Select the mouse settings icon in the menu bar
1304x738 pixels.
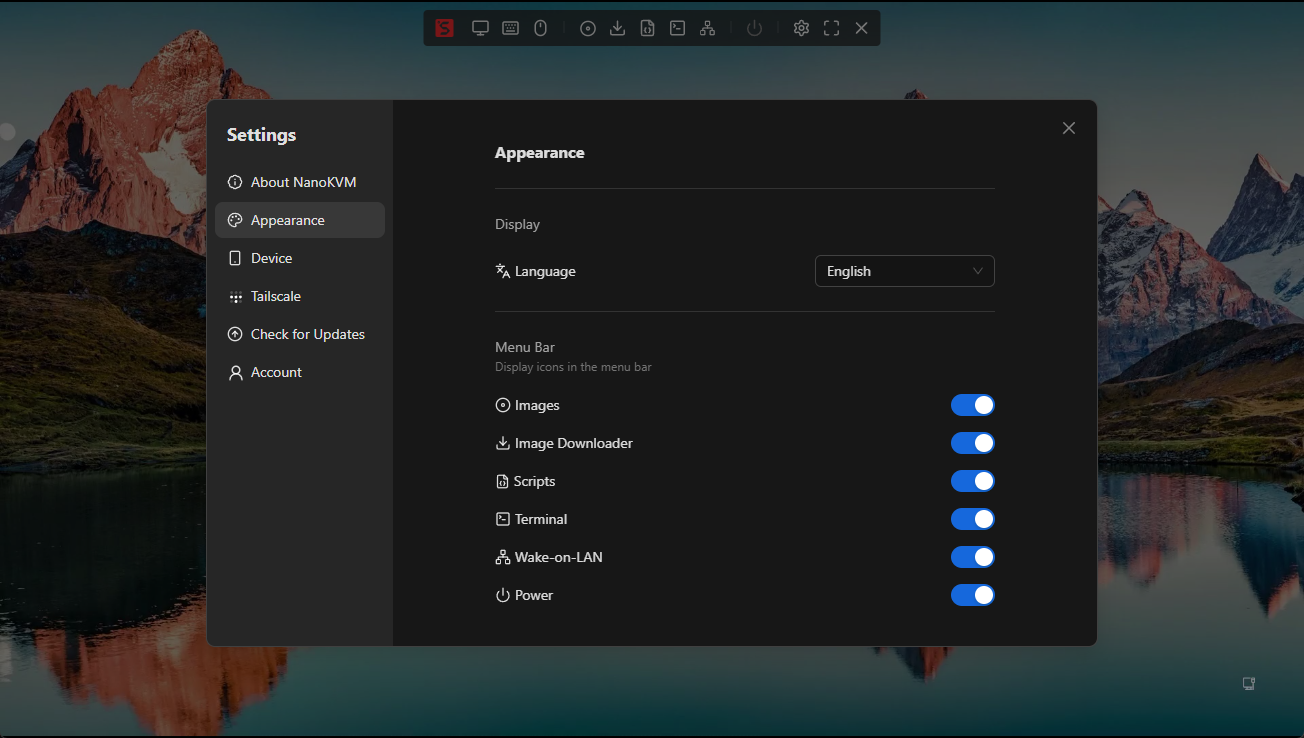point(540,28)
